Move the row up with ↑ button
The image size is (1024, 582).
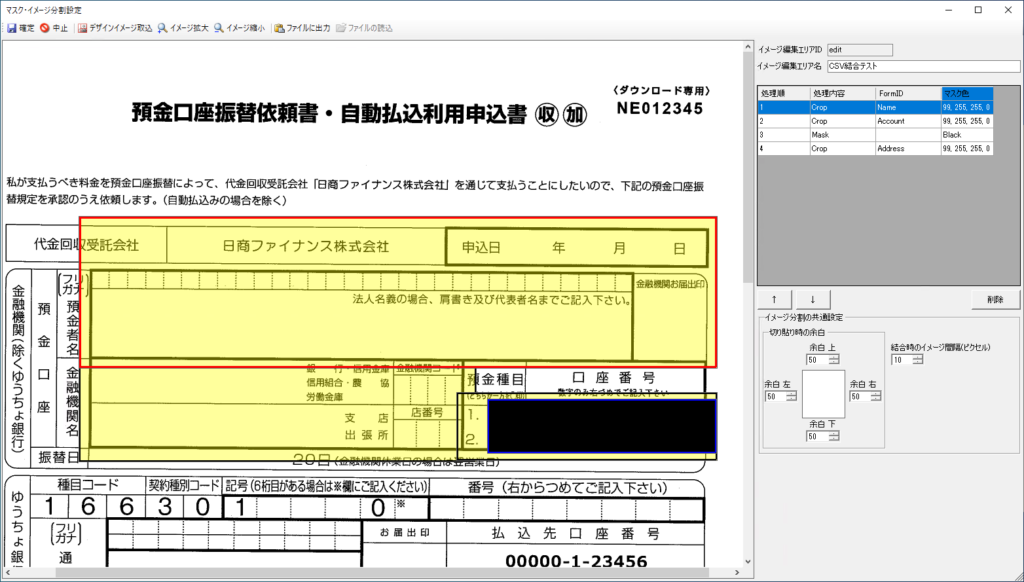[773, 299]
